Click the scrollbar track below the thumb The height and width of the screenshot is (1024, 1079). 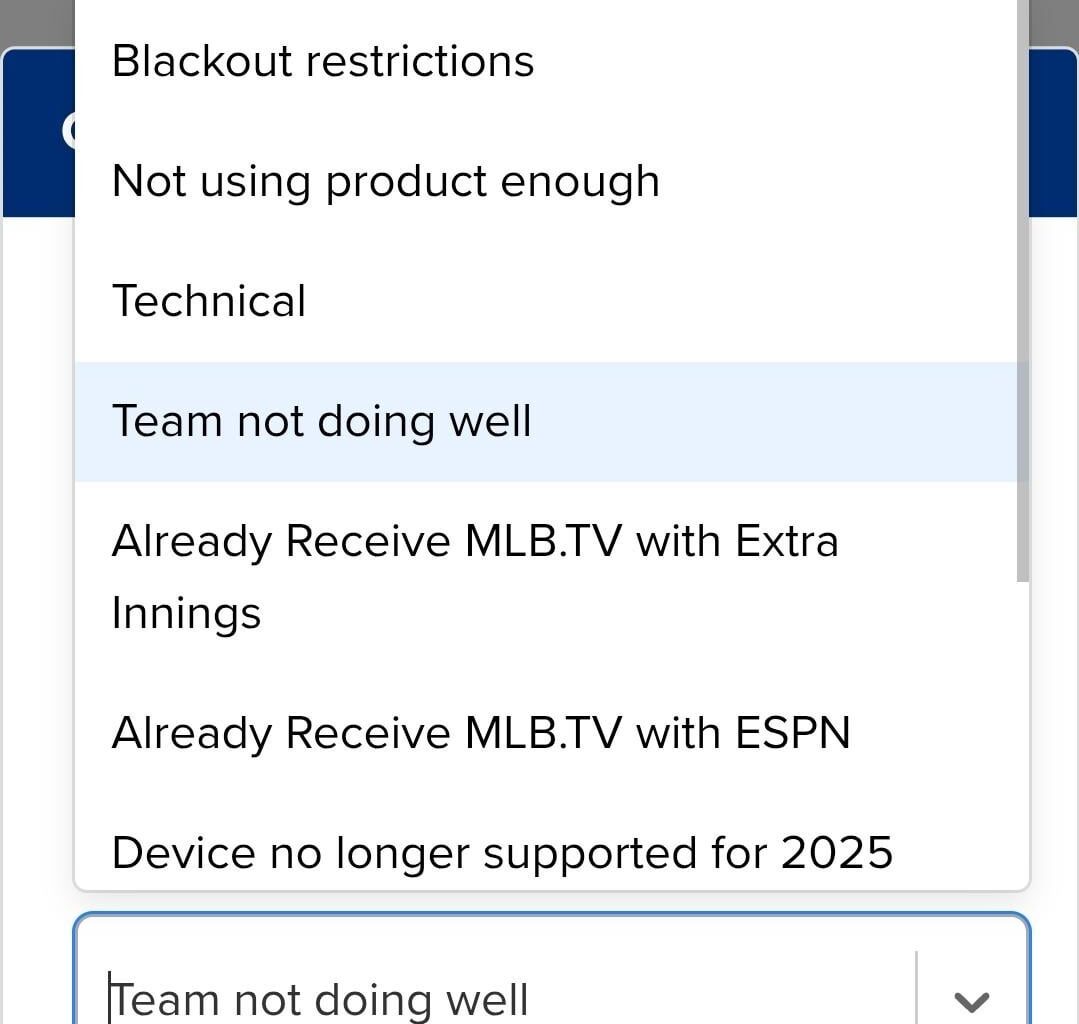[1022, 730]
